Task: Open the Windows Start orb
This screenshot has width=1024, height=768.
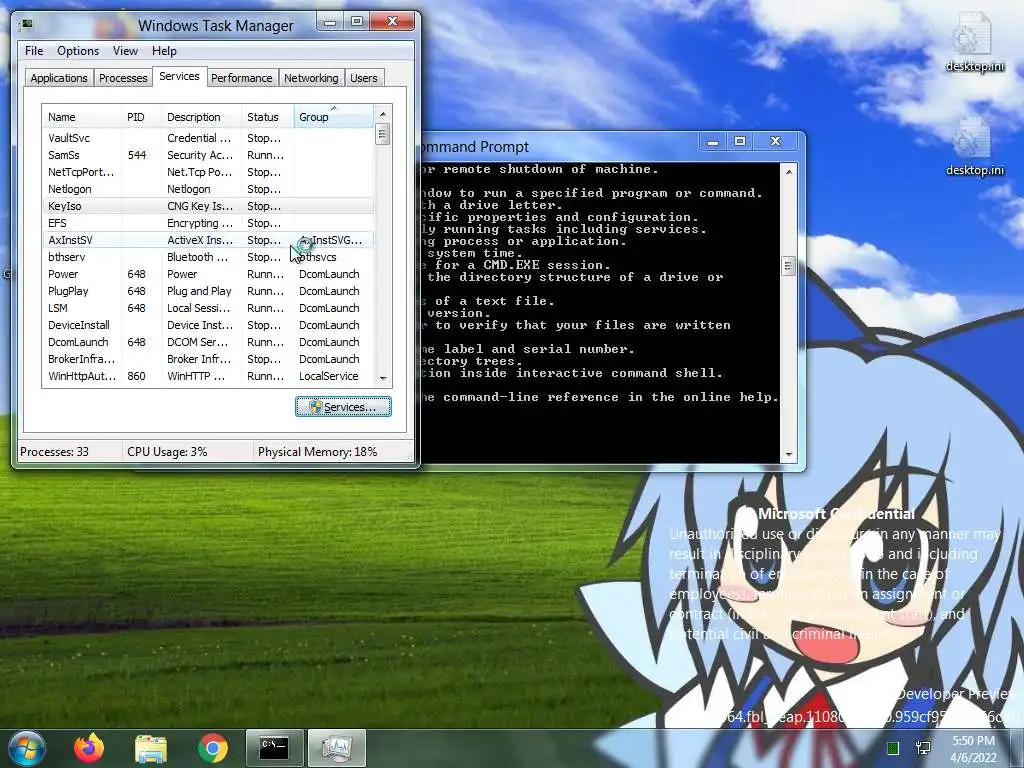Action: pos(26,748)
